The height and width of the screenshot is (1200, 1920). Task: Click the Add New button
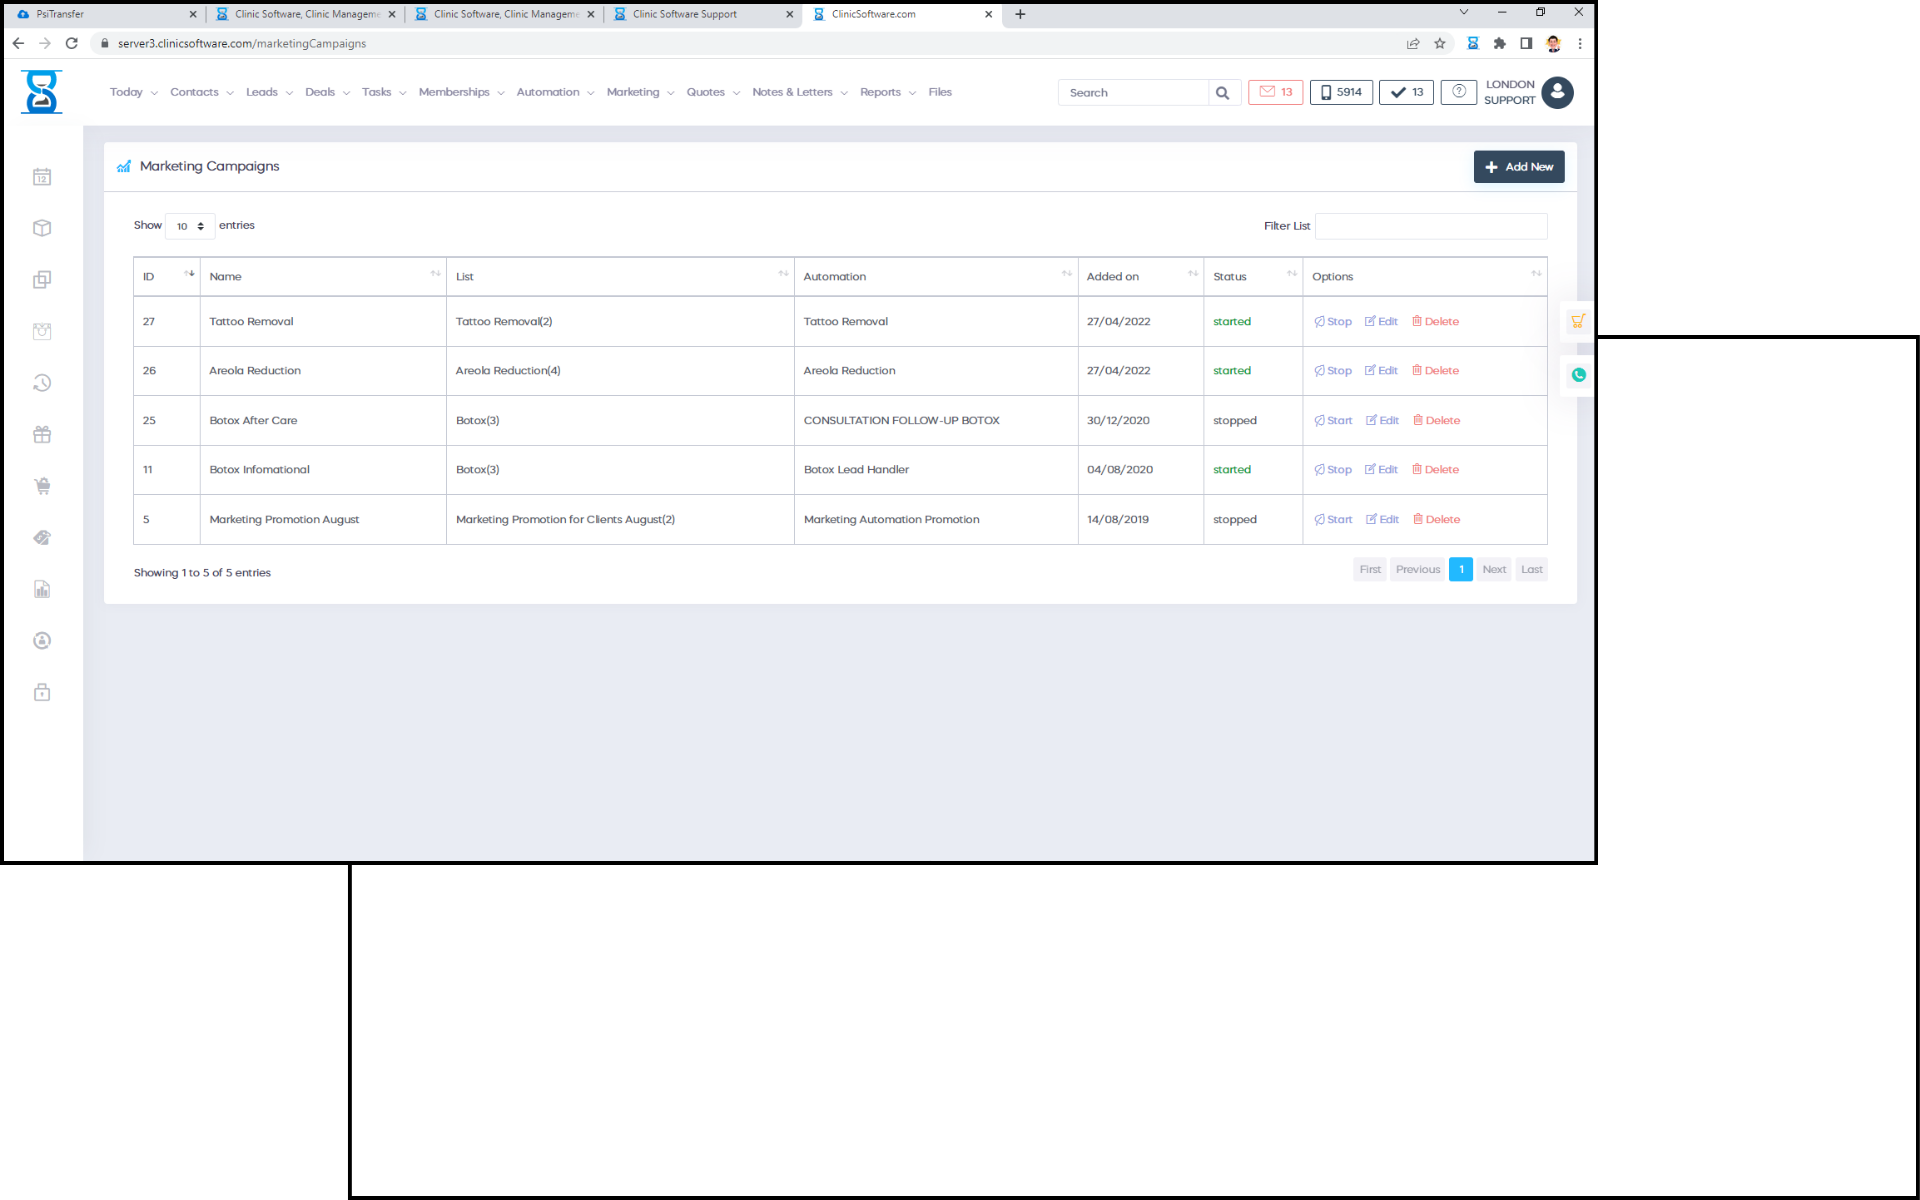click(1518, 167)
